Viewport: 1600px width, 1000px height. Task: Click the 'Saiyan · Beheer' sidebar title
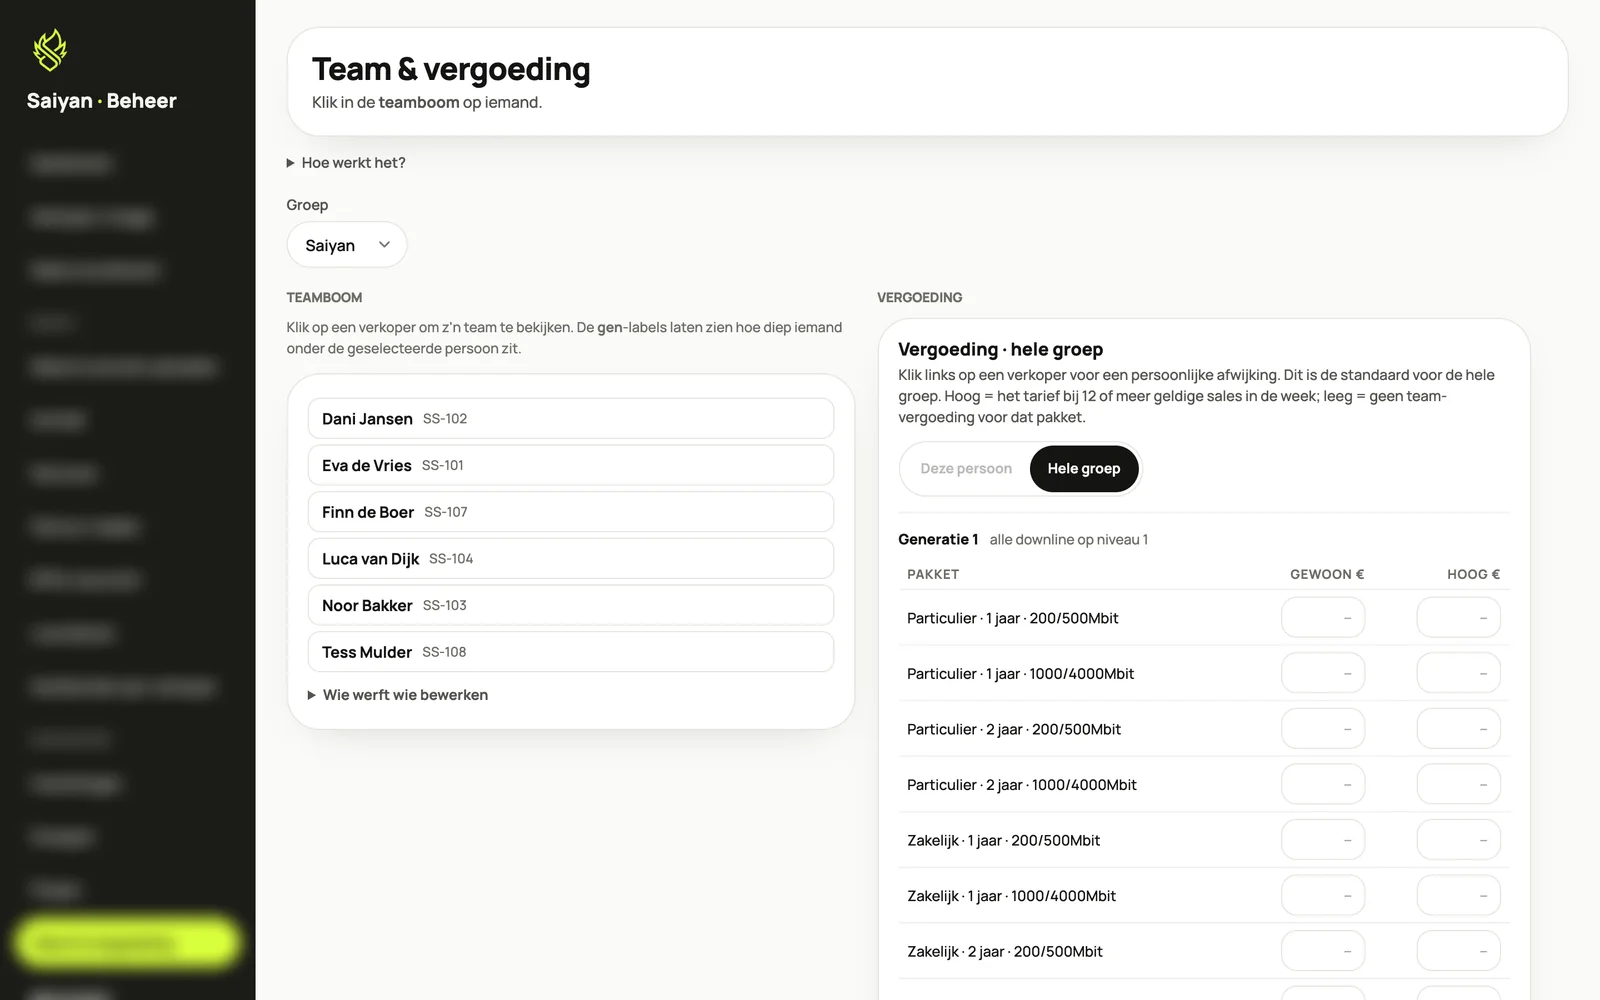[x=101, y=101]
